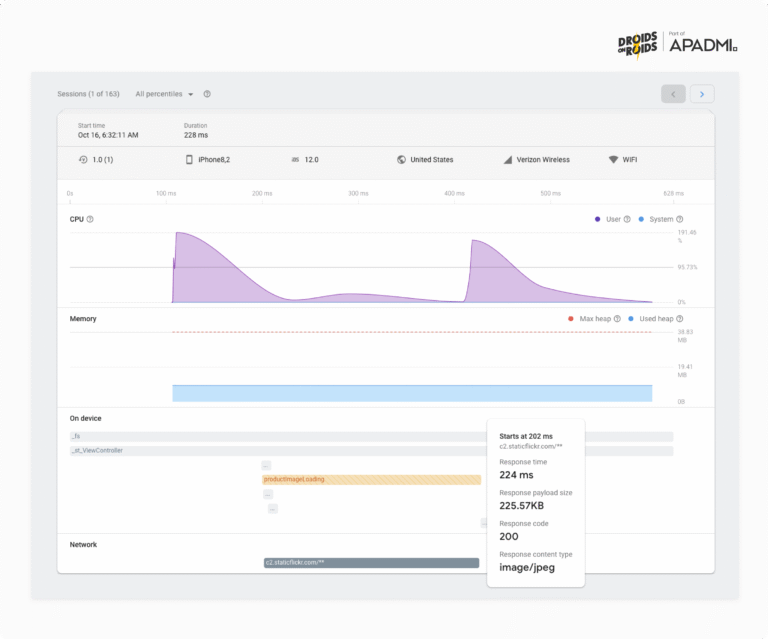
Task: Click the System legend blue dot
Action: pyautogui.click(x=641, y=219)
